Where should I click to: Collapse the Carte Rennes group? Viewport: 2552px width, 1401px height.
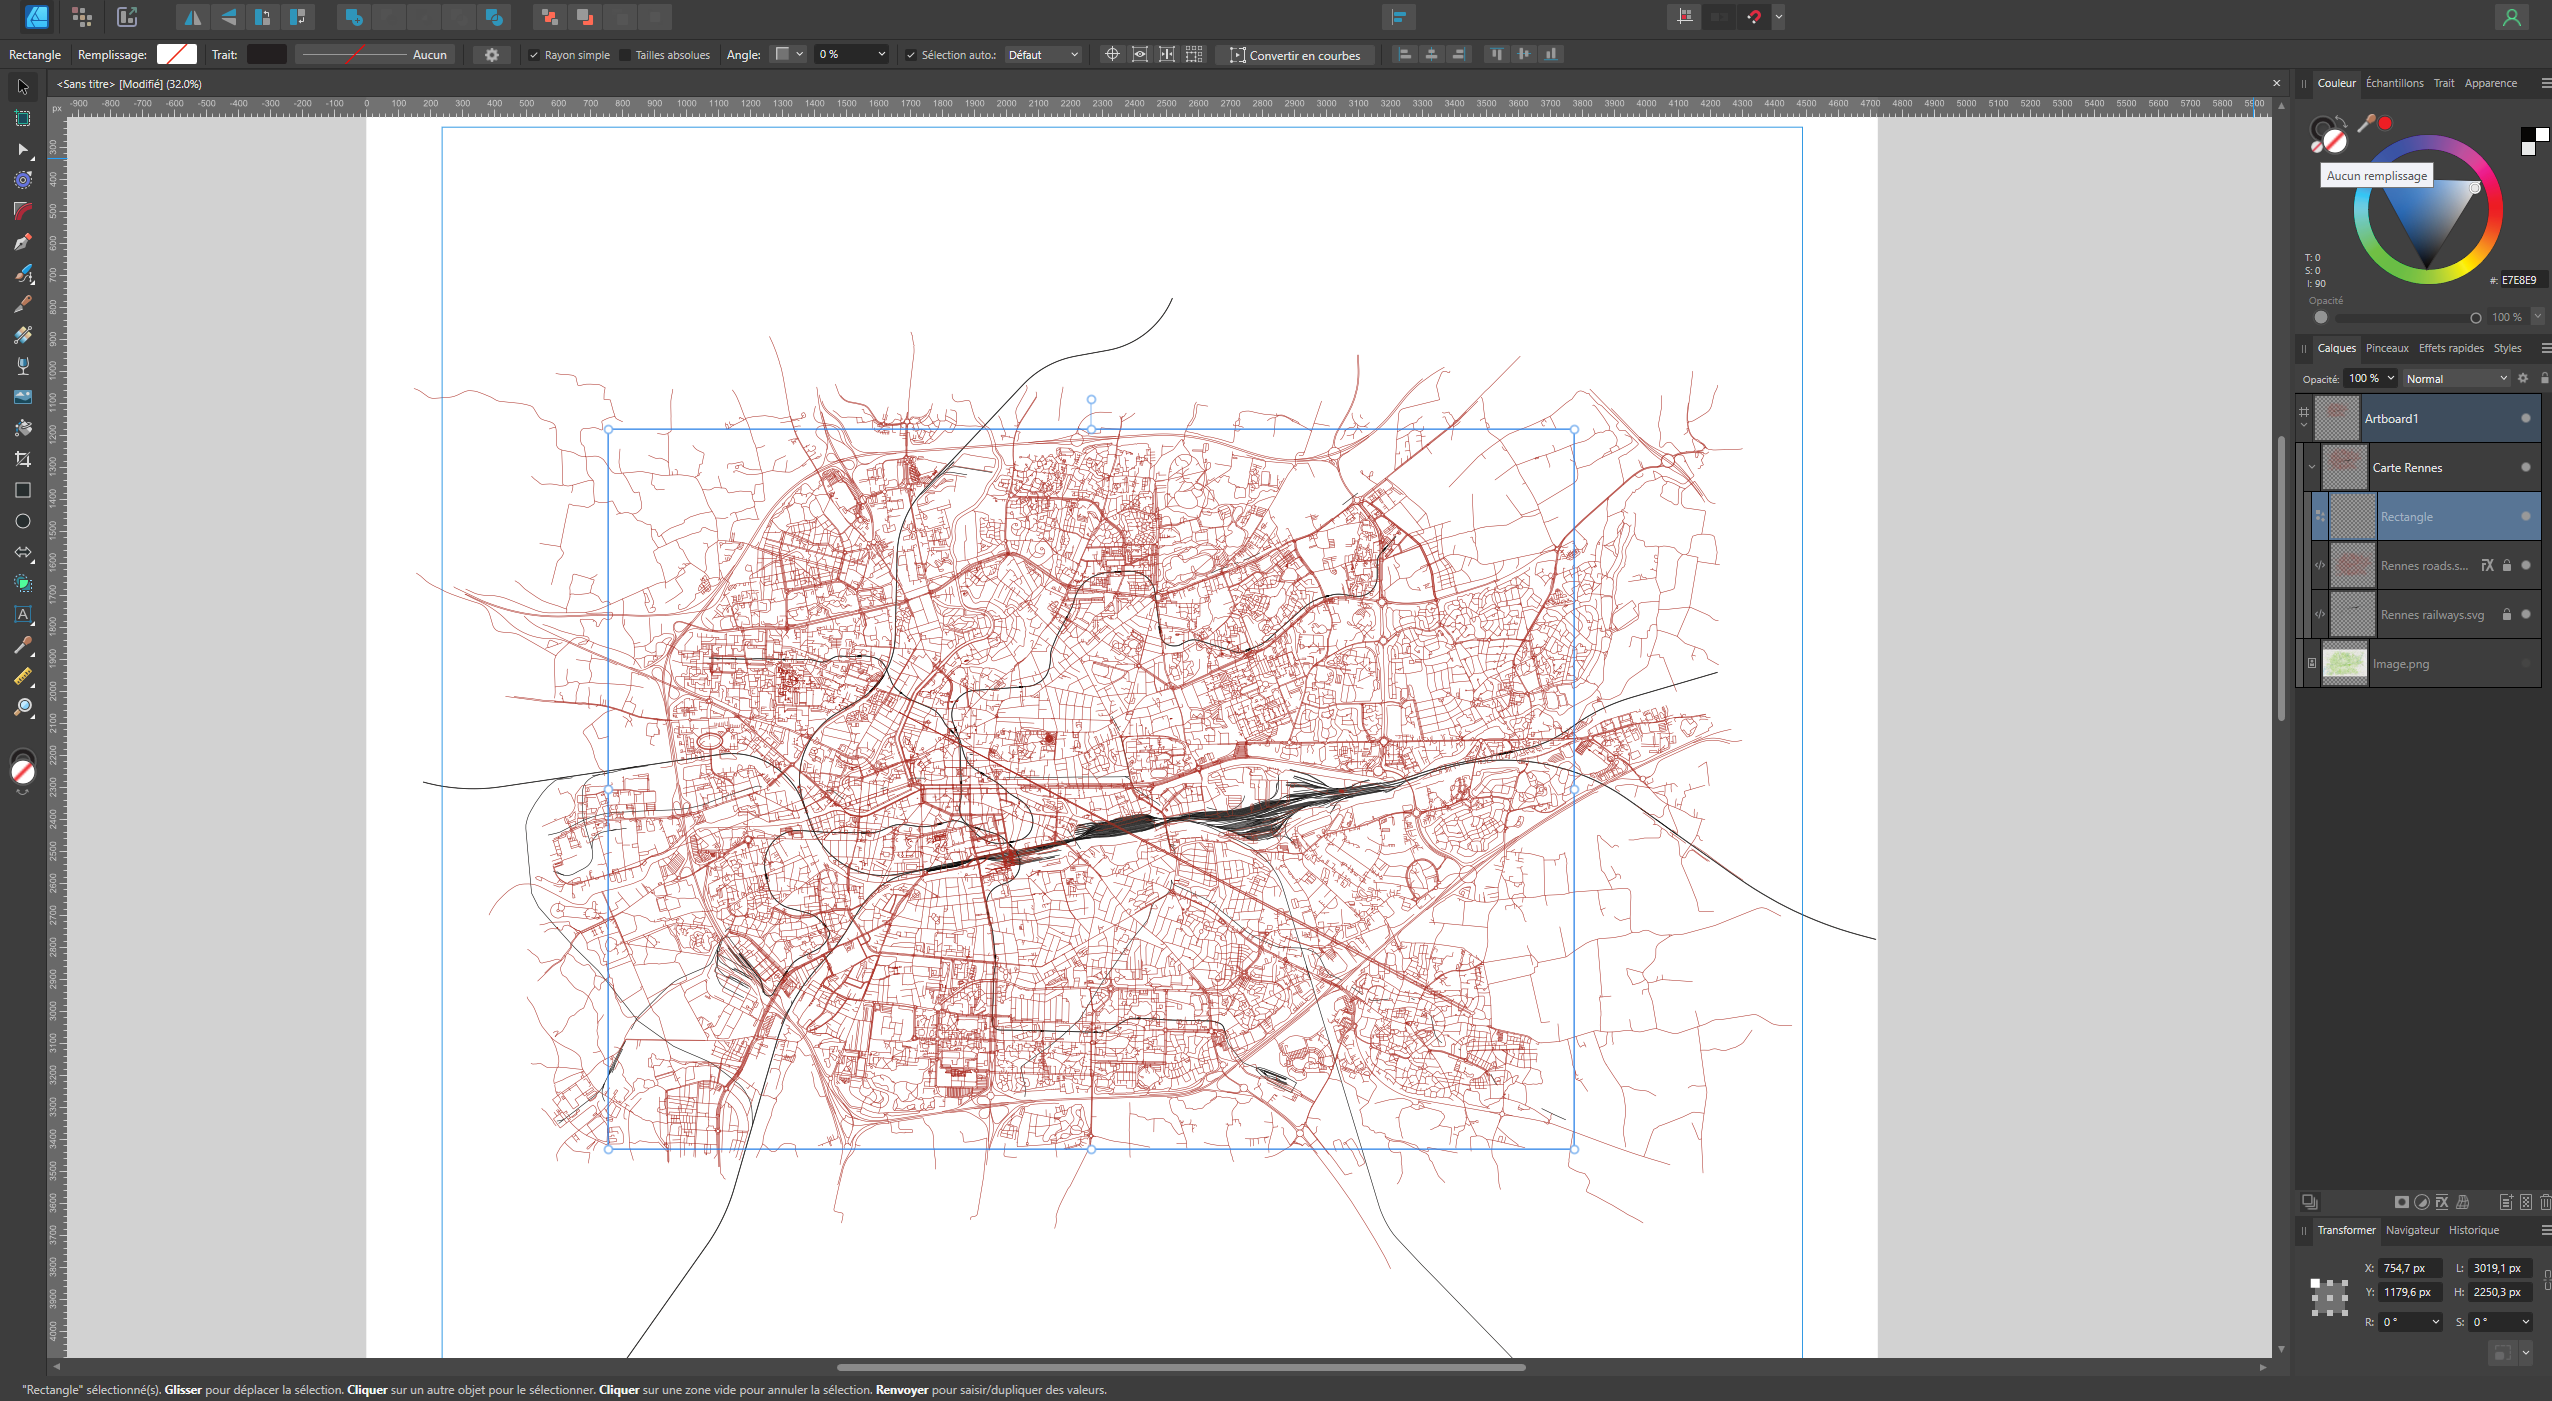pyautogui.click(x=2312, y=467)
